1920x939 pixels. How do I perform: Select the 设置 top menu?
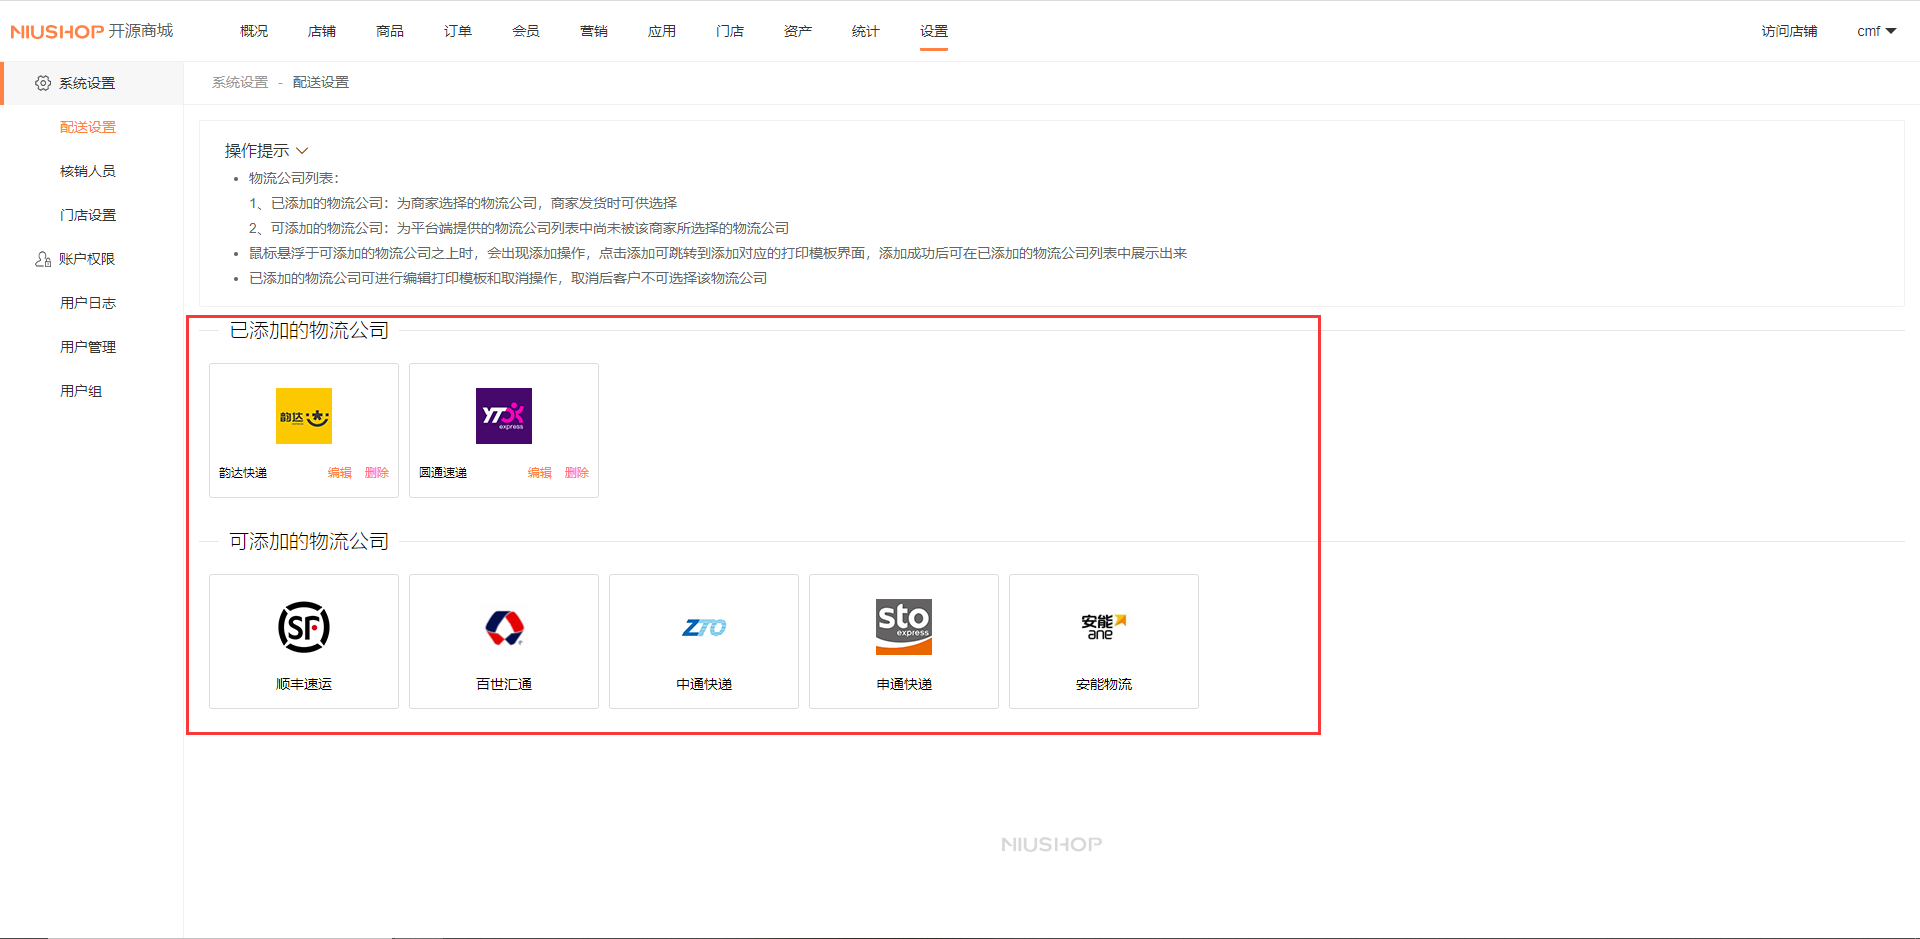click(934, 31)
